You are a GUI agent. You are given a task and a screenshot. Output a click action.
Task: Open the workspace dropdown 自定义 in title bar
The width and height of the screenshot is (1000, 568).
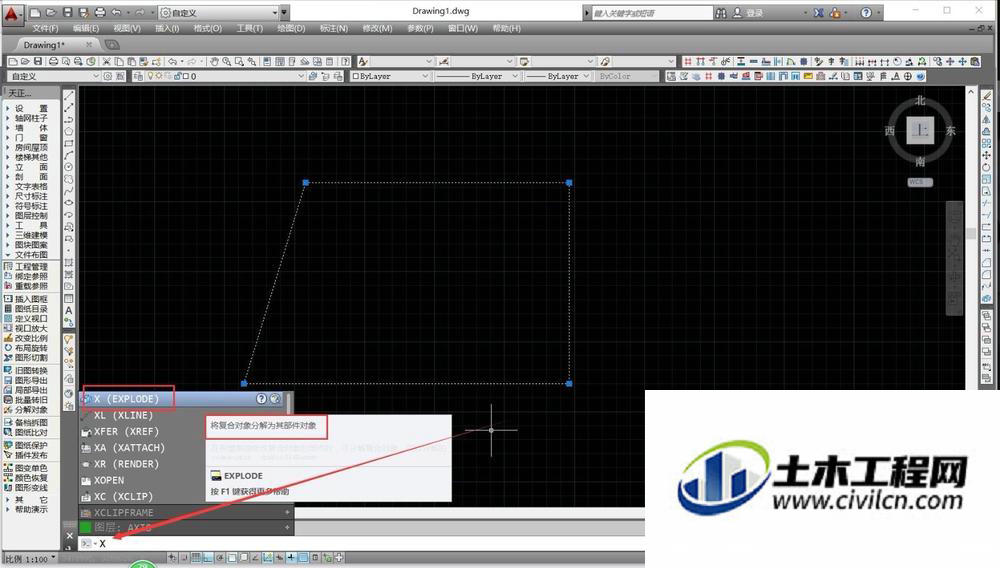pyautogui.click(x=219, y=13)
